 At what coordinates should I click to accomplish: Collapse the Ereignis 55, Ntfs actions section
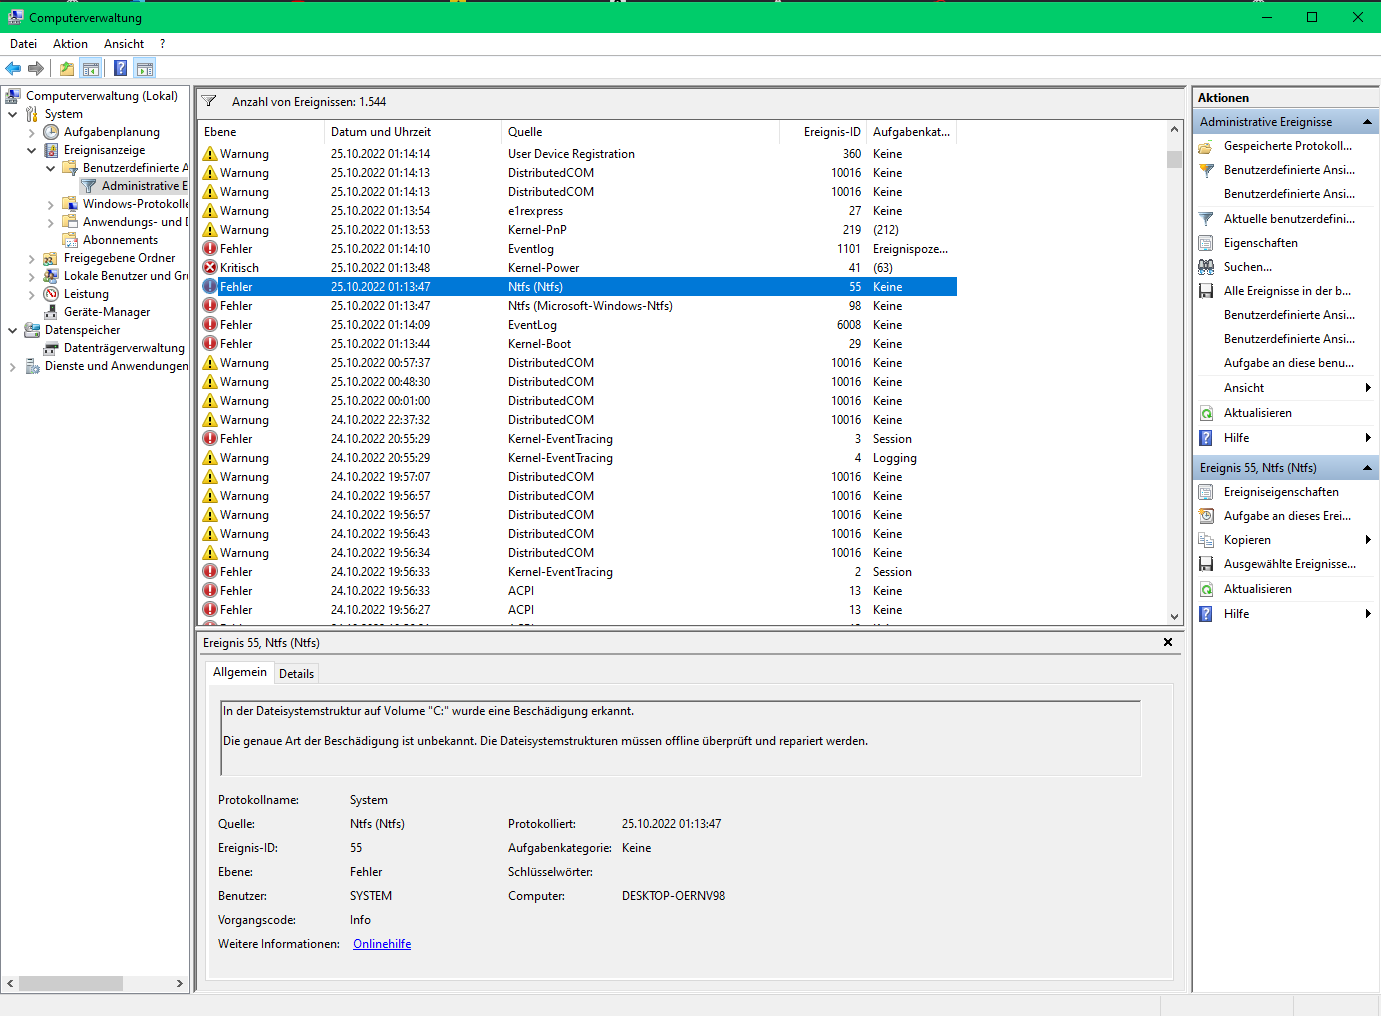[1367, 468]
